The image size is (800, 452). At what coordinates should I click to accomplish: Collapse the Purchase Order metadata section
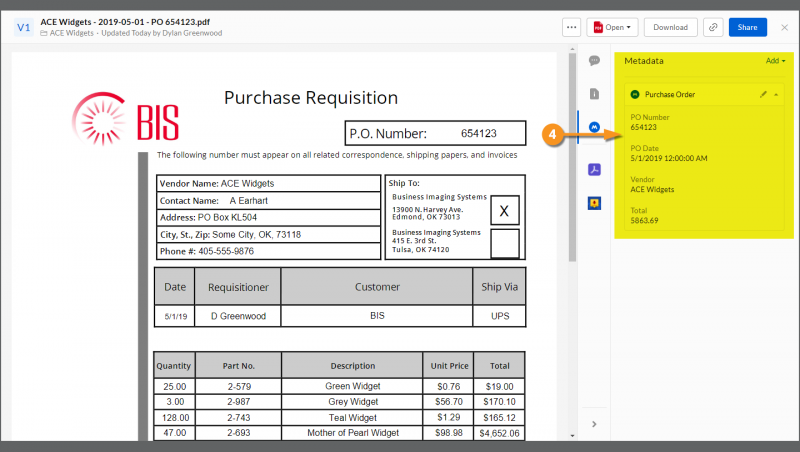777,94
